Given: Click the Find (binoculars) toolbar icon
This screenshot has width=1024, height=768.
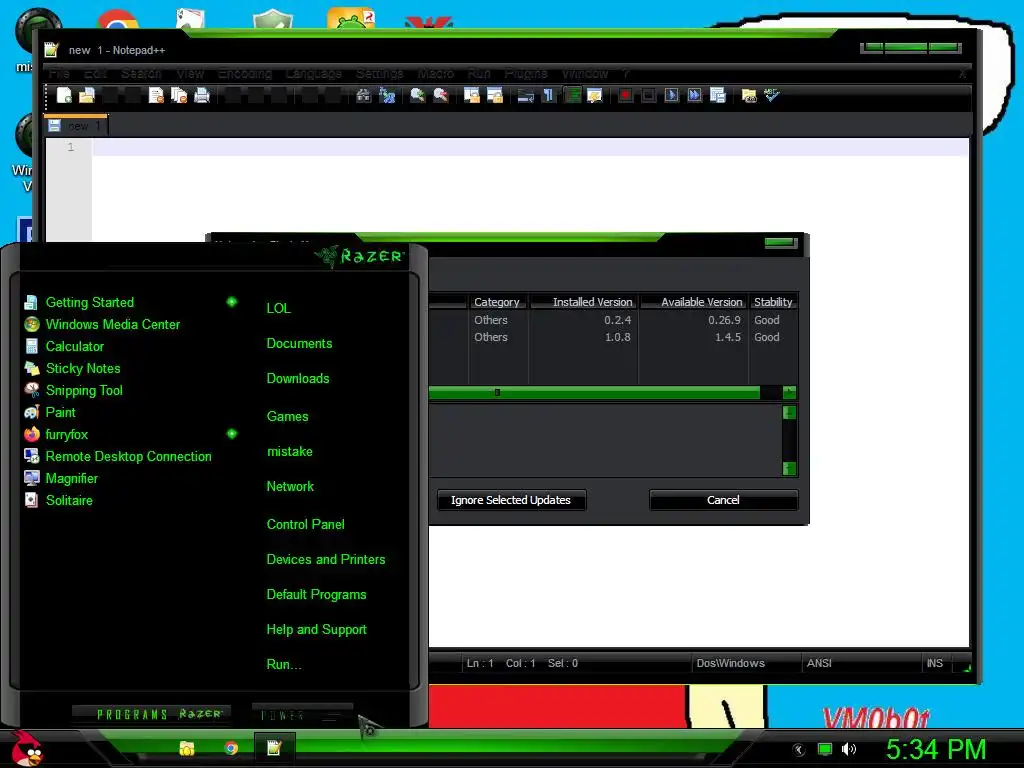Looking at the screenshot, I should [364, 95].
